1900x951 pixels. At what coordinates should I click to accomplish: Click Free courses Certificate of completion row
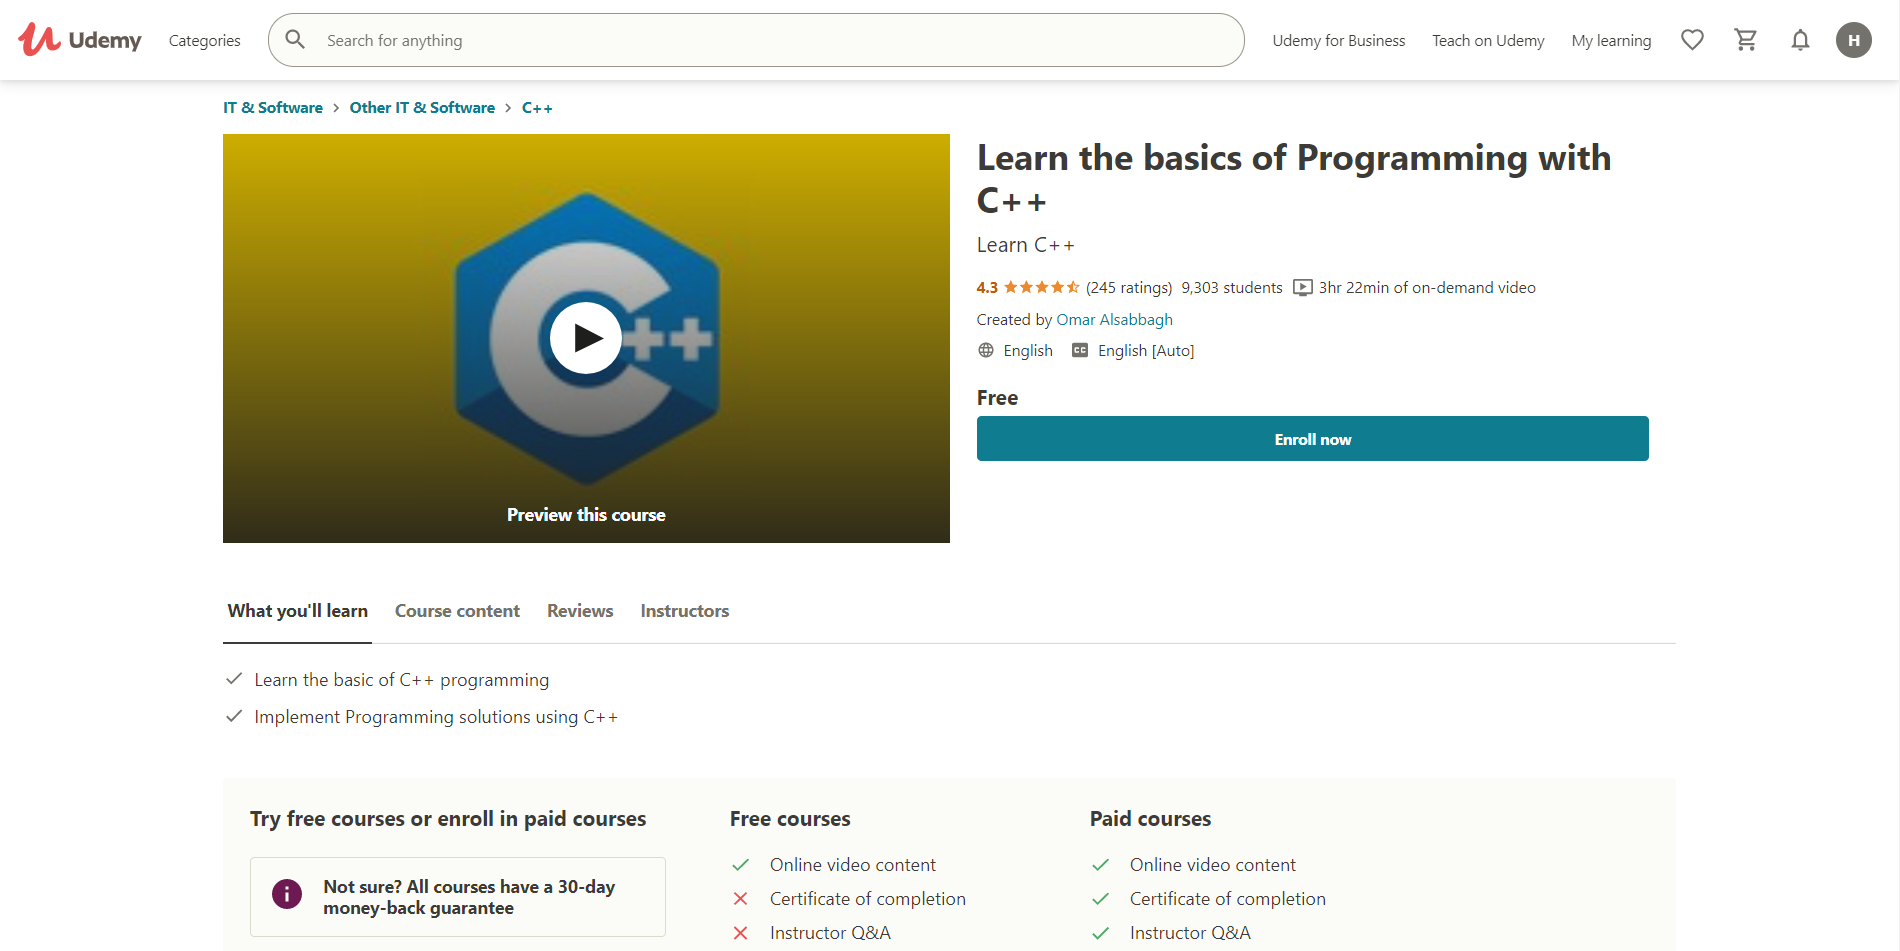[x=849, y=899]
